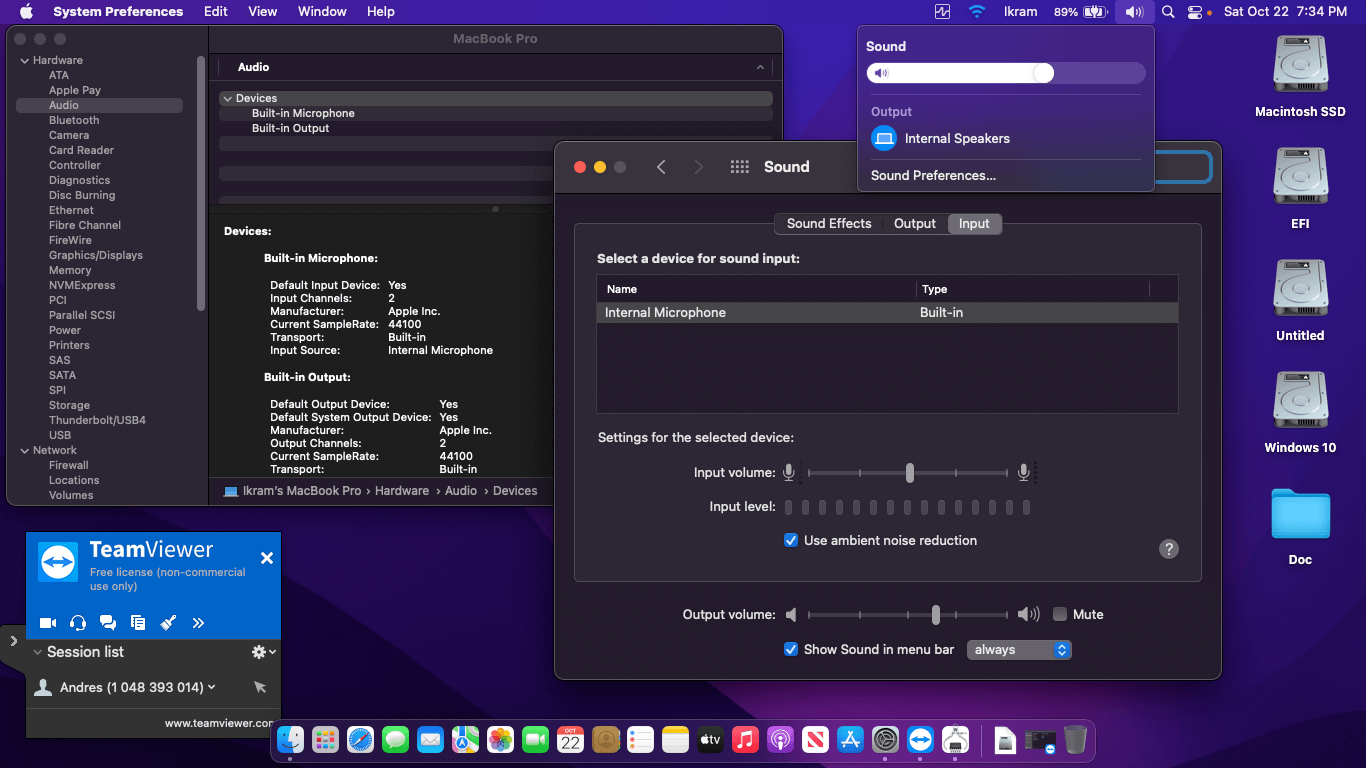Image resolution: width=1366 pixels, height=768 pixels.
Task: Switch to the Output tab
Action: 914,224
